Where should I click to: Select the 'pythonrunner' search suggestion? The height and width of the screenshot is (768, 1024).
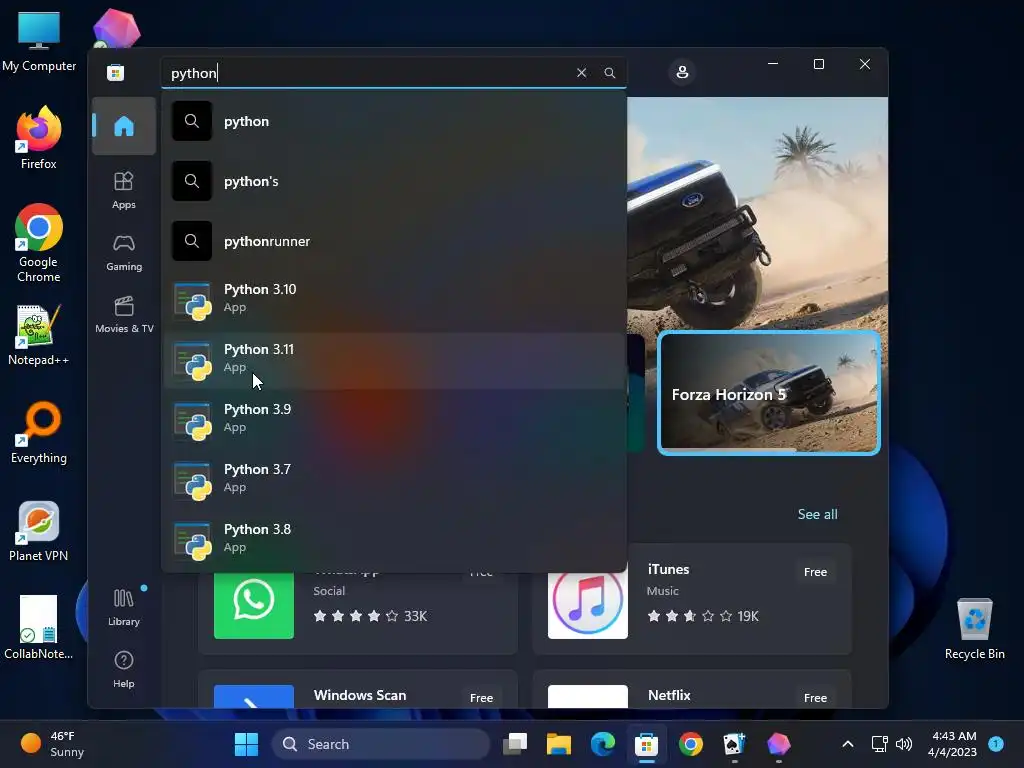click(394, 241)
